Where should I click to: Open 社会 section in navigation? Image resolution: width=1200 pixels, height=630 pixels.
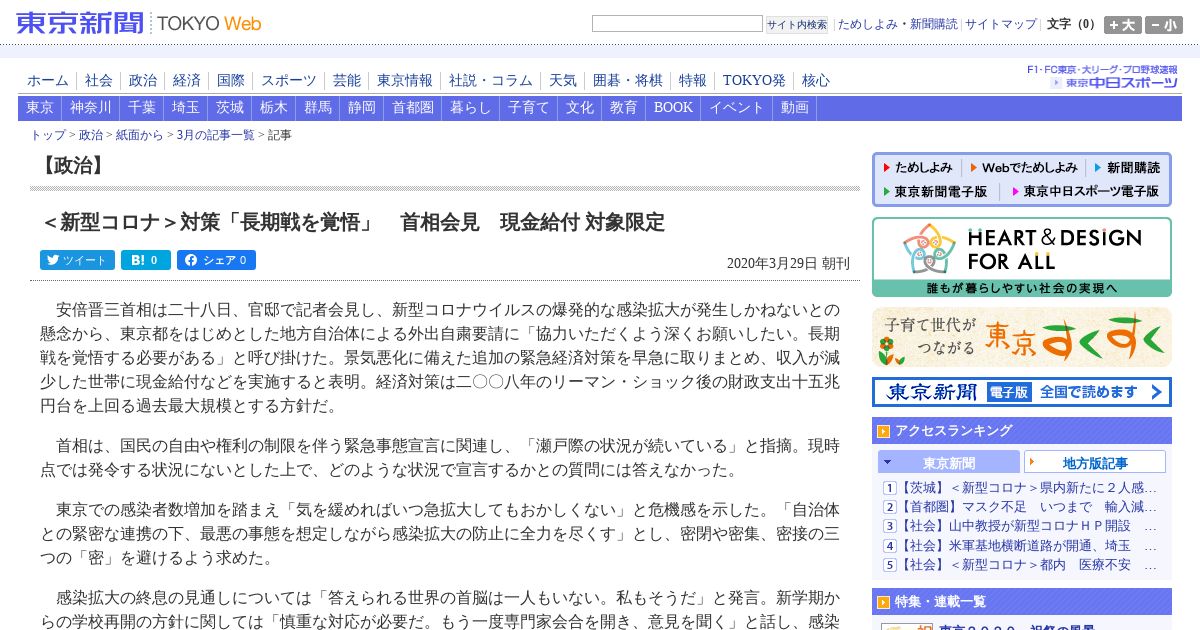click(99, 80)
